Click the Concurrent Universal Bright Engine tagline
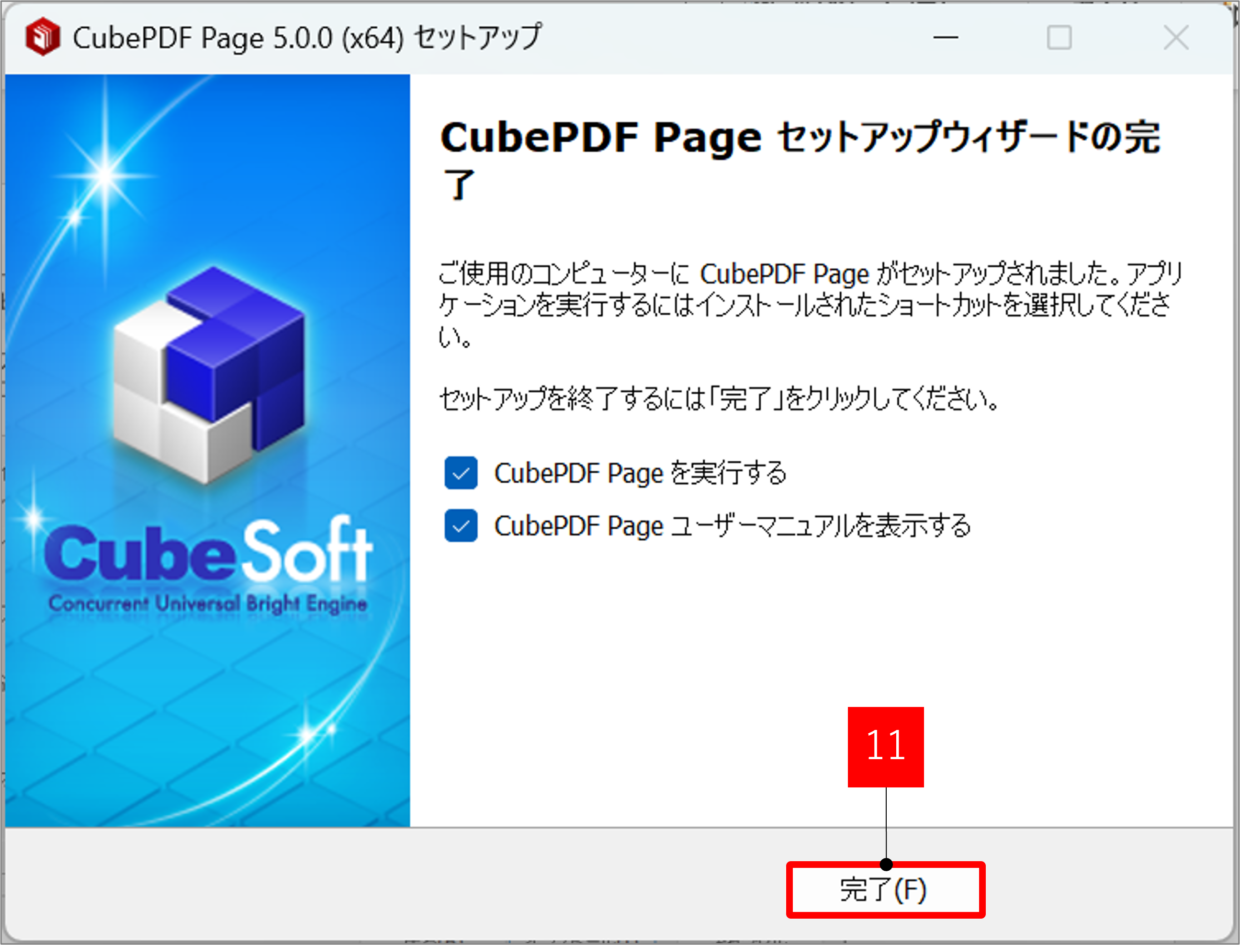Image resolution: width=1240 pixels, height=945 pixels. point(207,604)
